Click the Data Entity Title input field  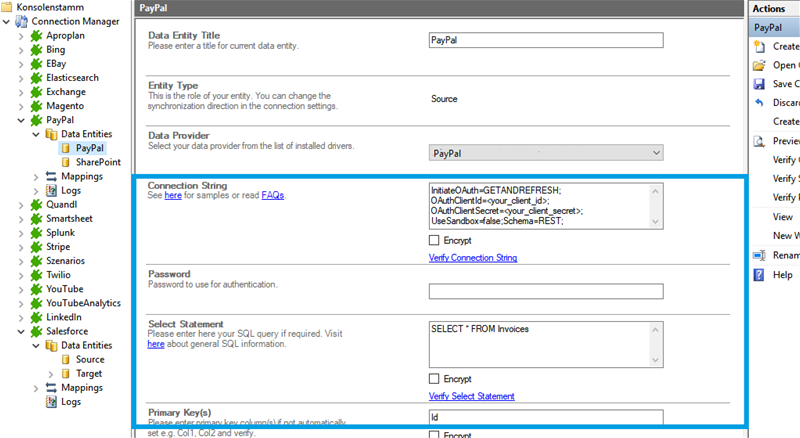(546, 41)
